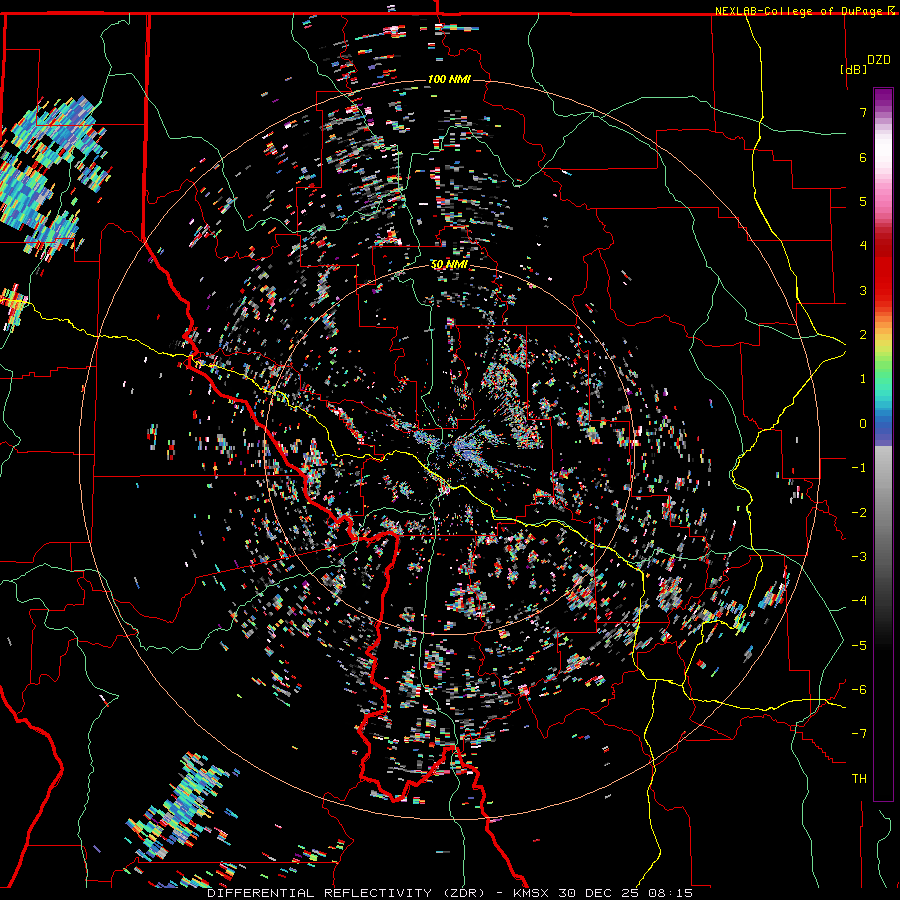Click the 7 value on color scale

(863, 112)
